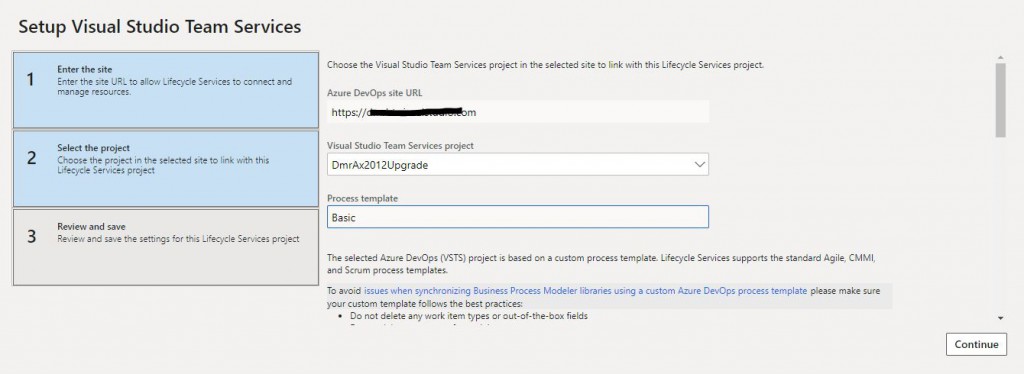
Task: Click the empty scrollbar track below the thumb
Action: pos(1000,225)
